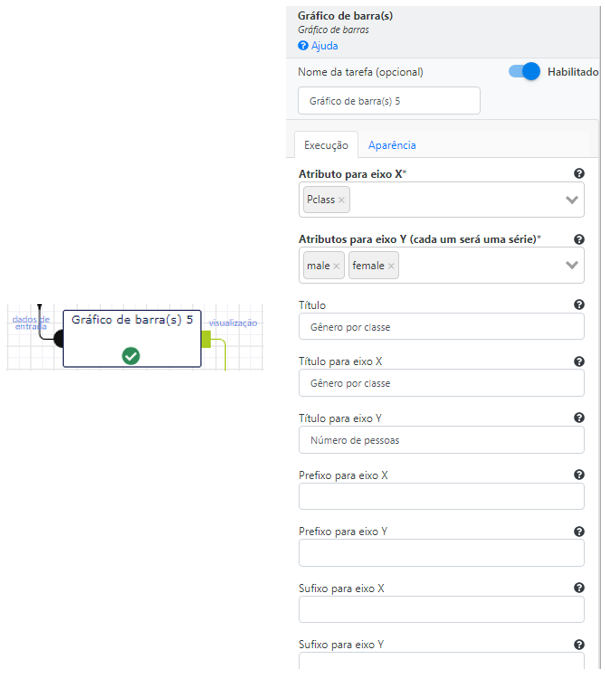
Task: Expand the X axis attribute dropdown
Action: pyautogui.click(x=572, y=199)
